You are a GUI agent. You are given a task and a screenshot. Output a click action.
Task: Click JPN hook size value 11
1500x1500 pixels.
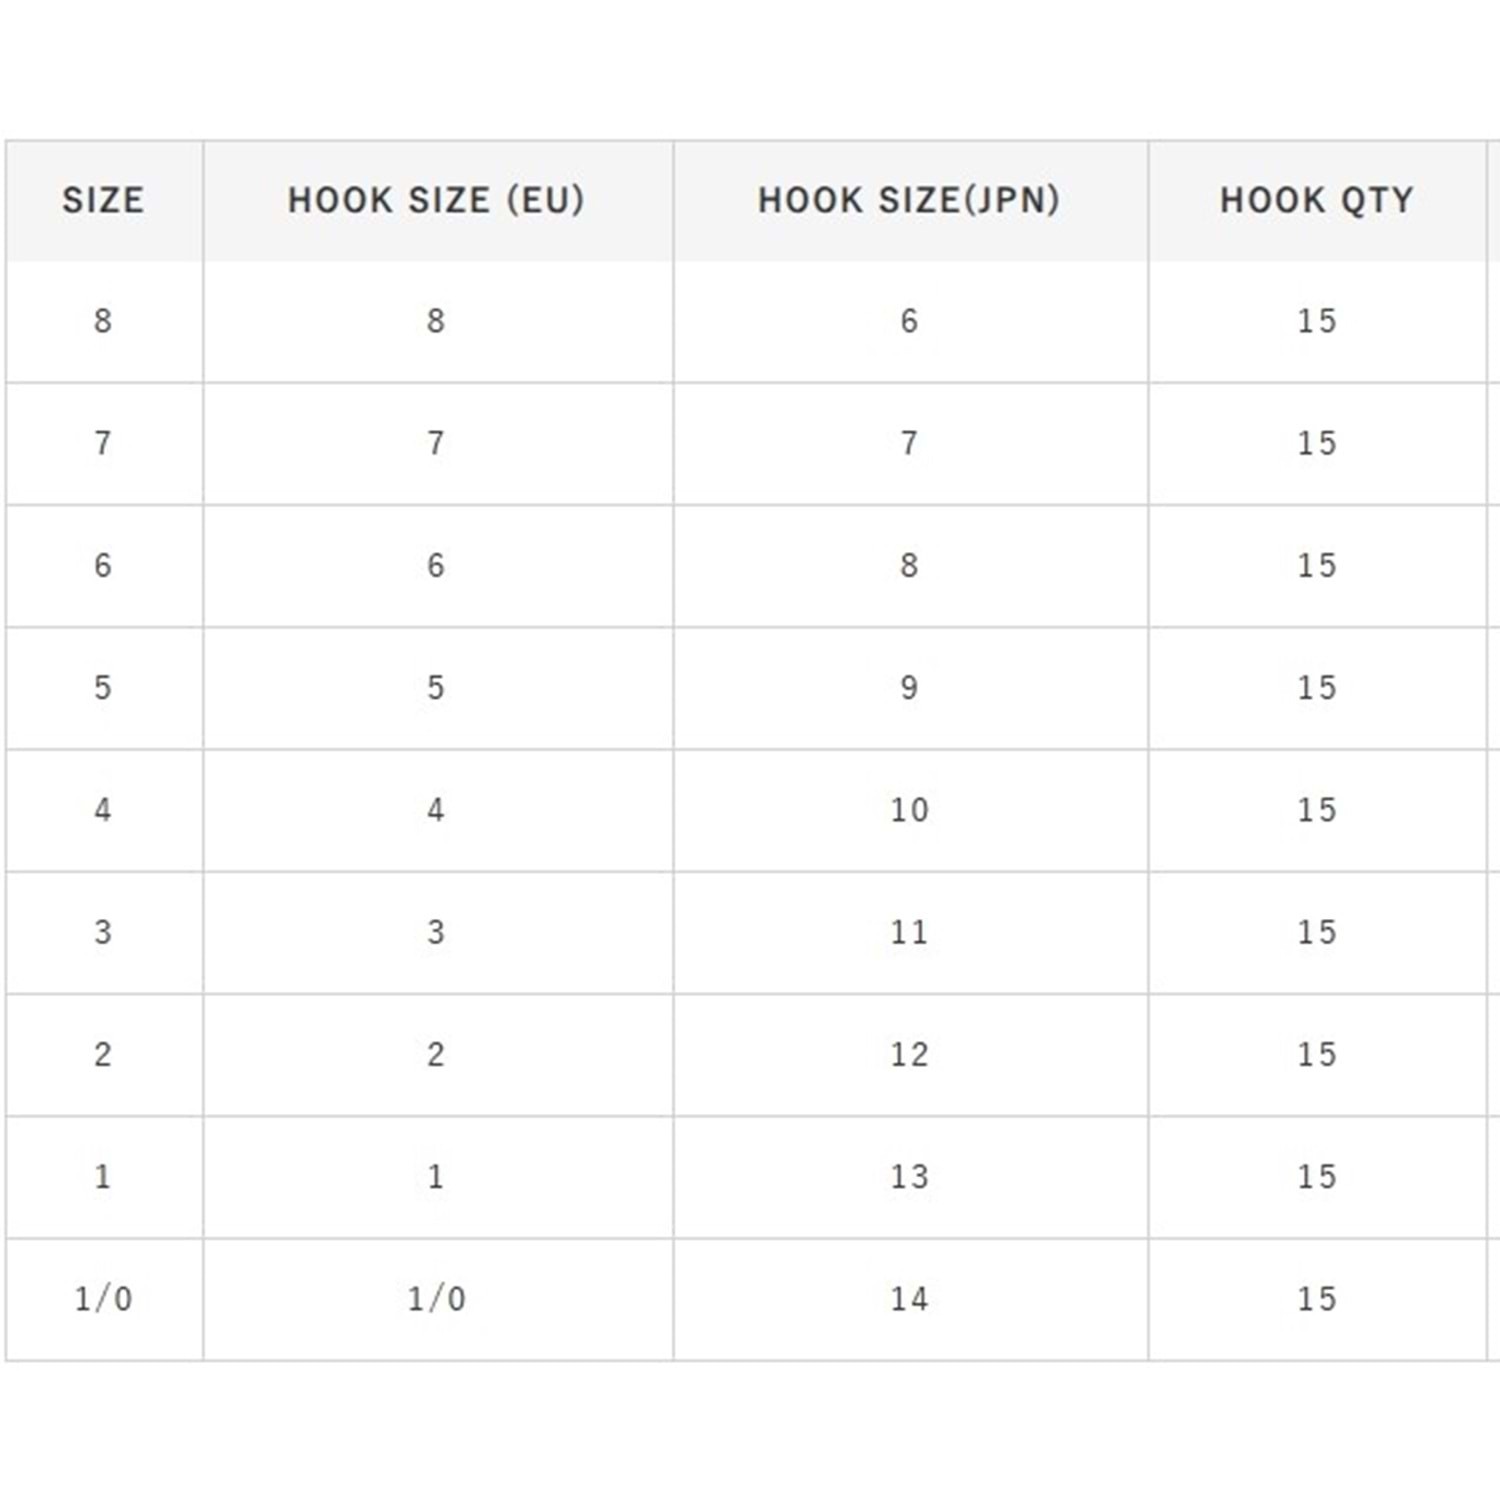pos(909,932)
